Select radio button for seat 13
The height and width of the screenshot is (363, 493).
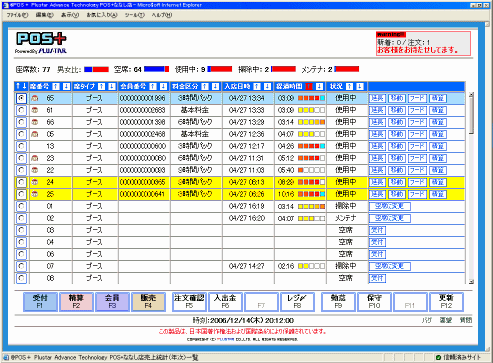[x=21, y=146]
